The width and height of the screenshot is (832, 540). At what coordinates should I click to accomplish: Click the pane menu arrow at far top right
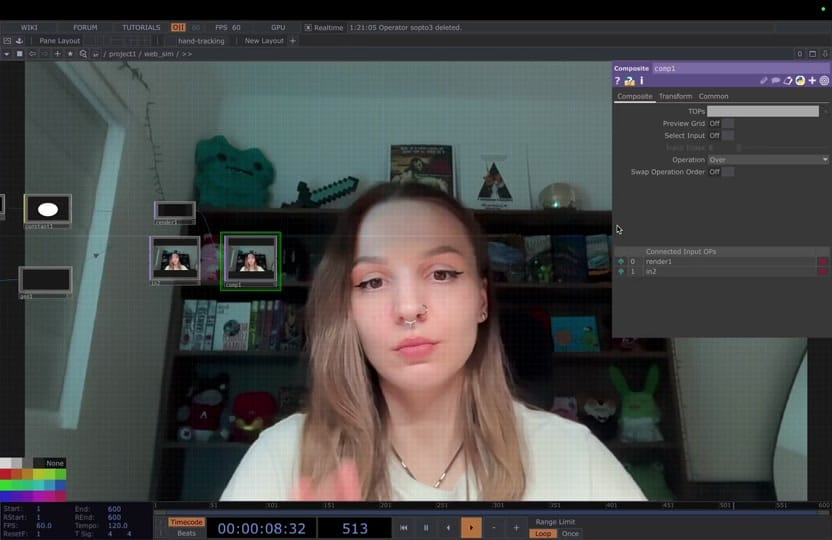[825, 54]
